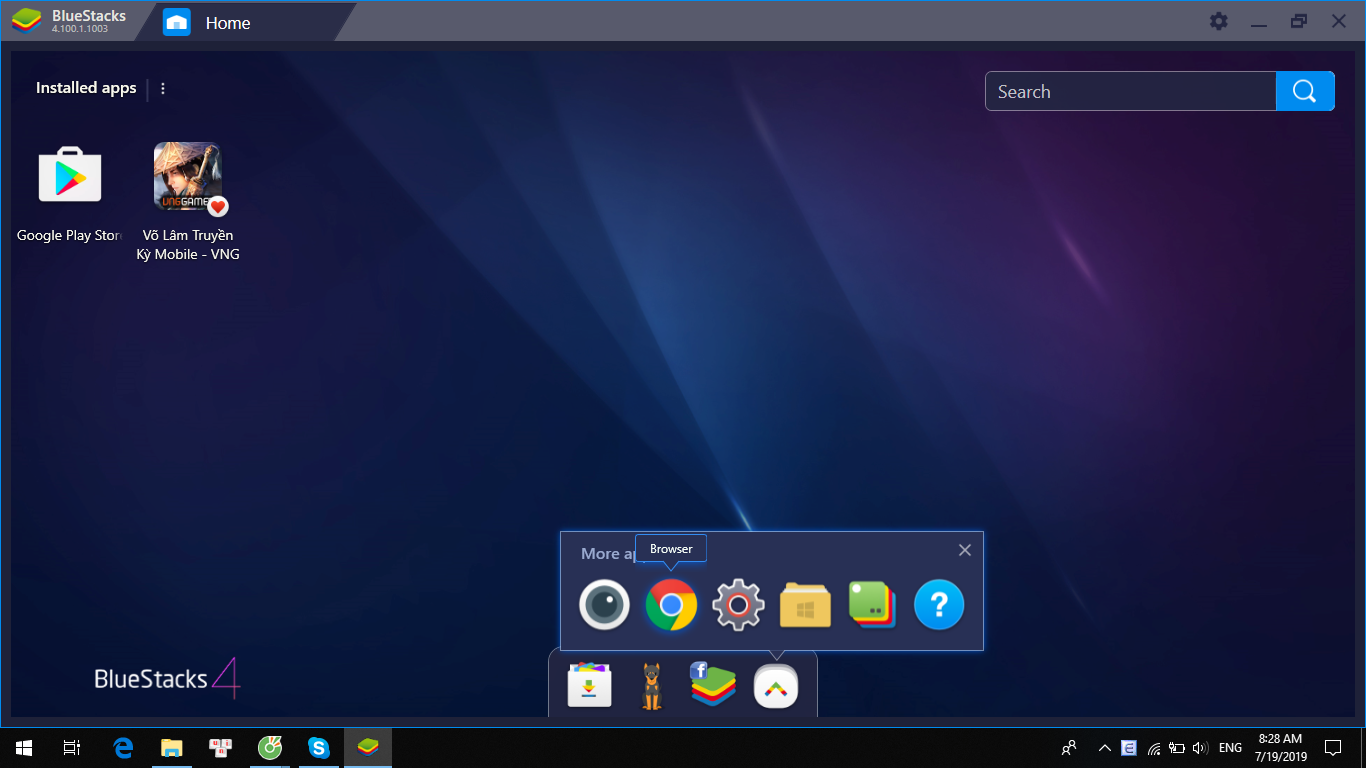1366x768 pixels.
Task: Open BlueStacks settings gear in title bar
Action: pos(1218,21)
